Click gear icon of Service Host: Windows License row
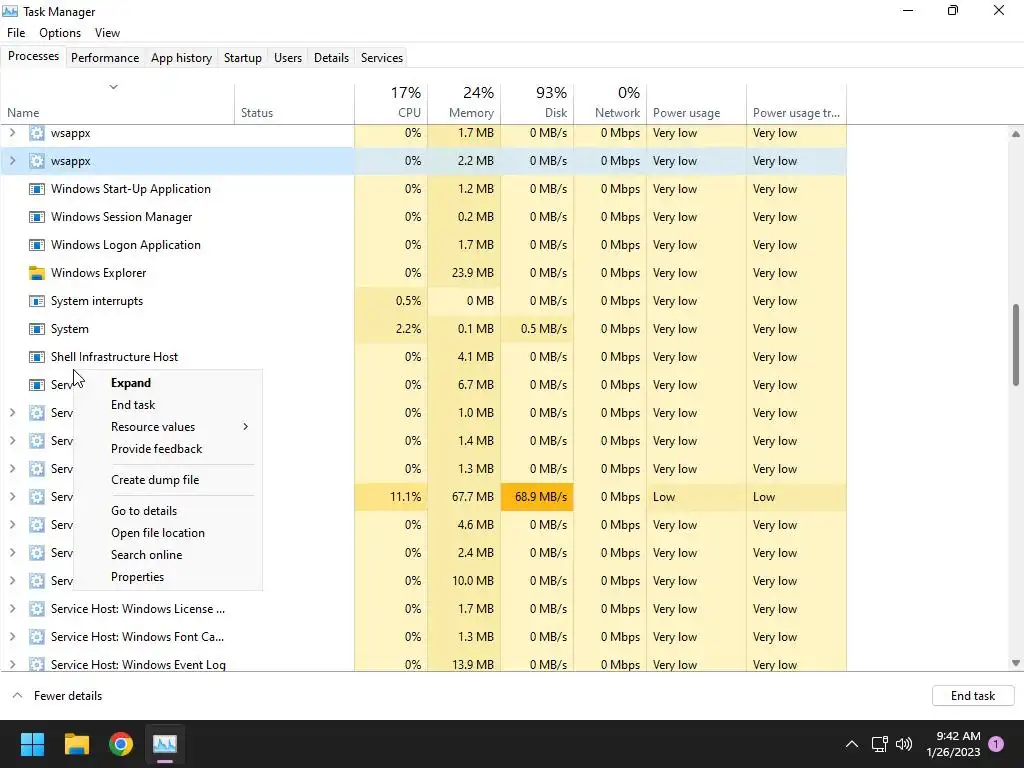The width and height of the screenshot is (1024, 768). pyautogui.click(x=37, y=609)
